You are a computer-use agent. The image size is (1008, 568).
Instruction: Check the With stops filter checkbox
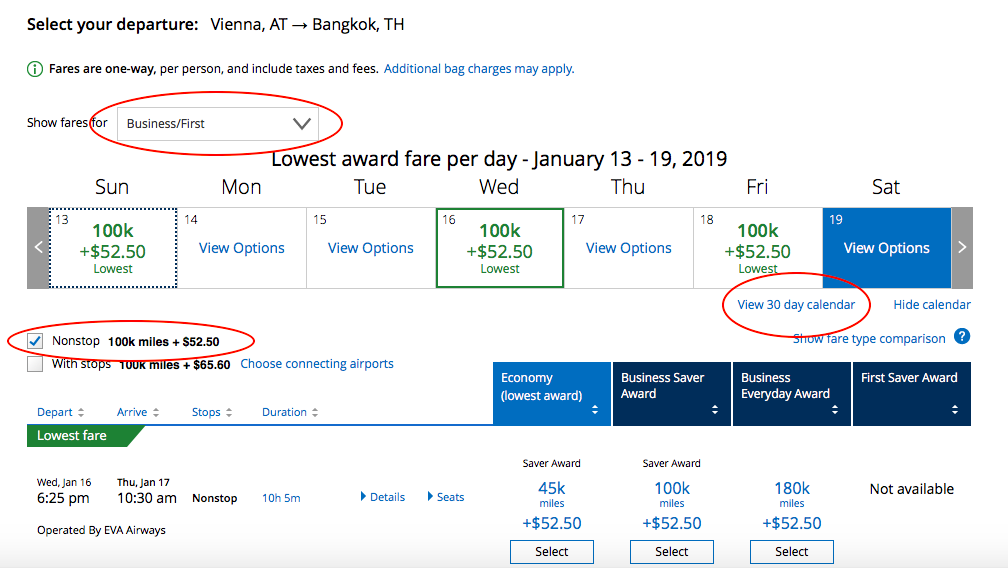tap(35, 365)
